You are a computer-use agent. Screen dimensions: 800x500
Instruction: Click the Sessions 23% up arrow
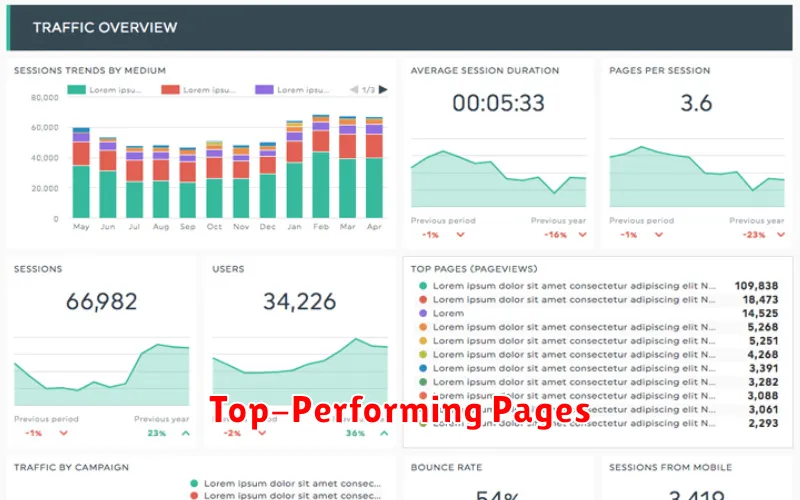tap(184, 433)
